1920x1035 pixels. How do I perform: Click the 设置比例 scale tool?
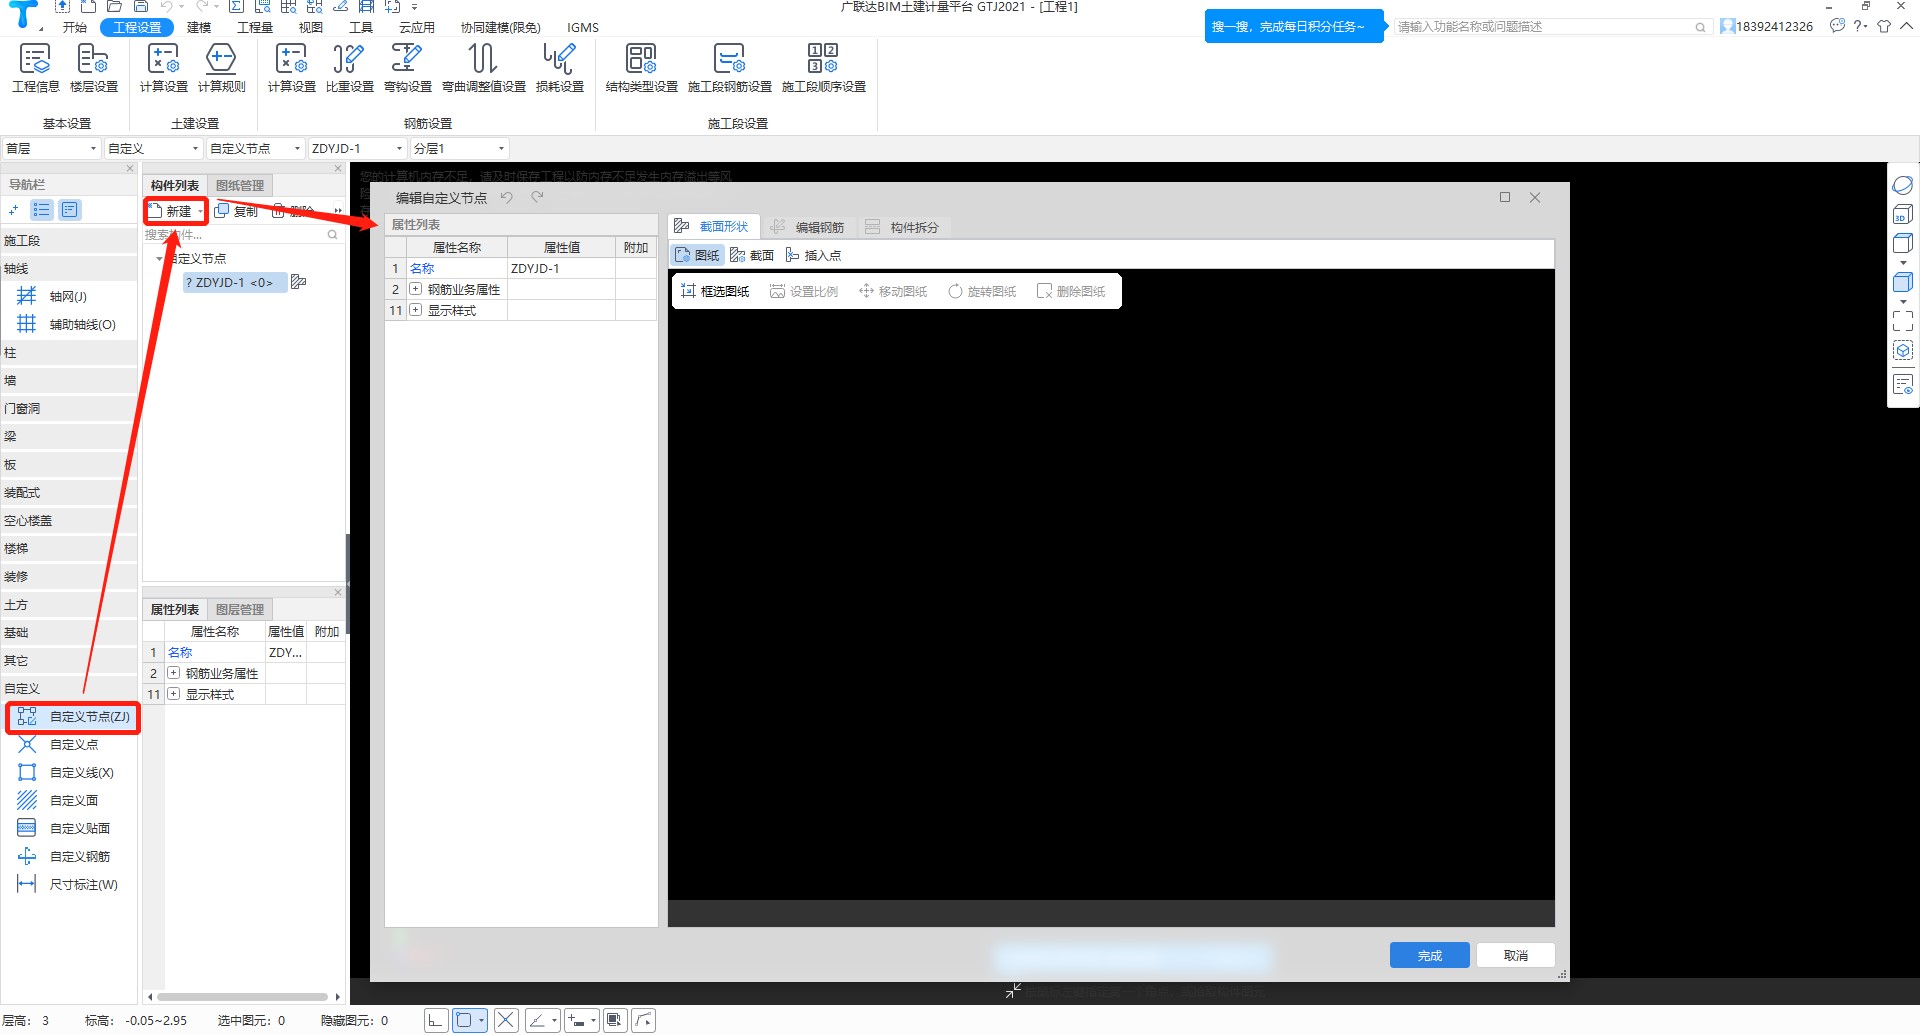point(804,291)
